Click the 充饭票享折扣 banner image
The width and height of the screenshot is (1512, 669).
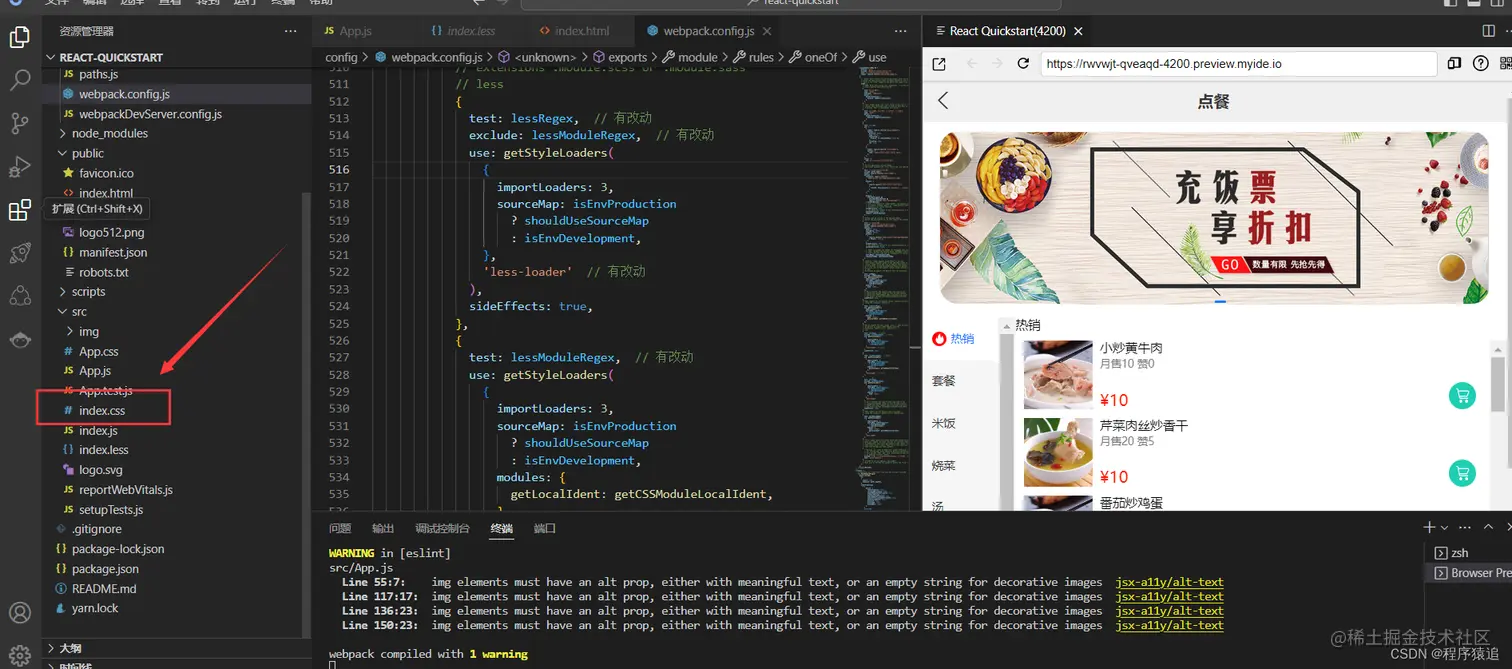[1214, 217]
